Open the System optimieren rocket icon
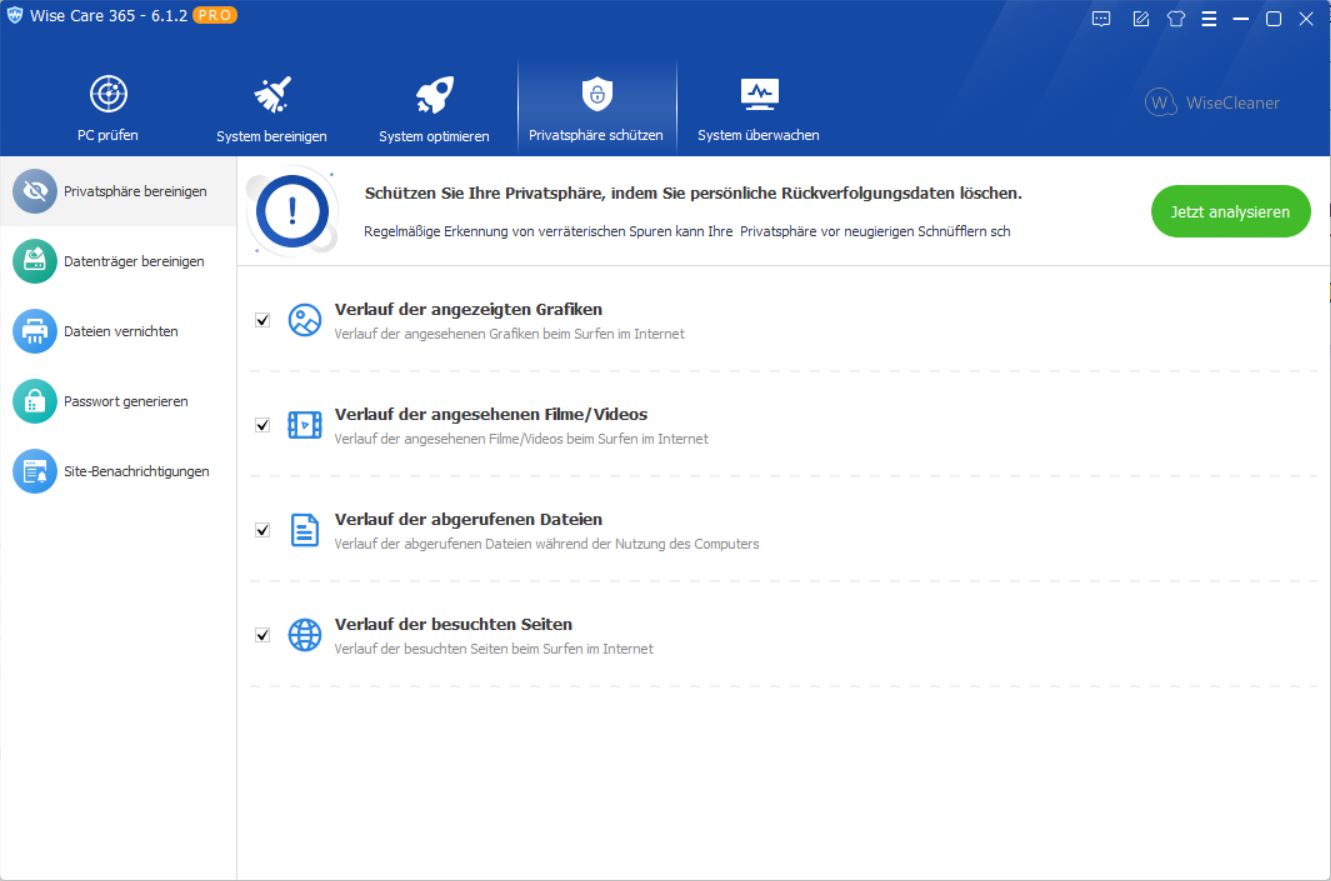Screen dimensions: 1331x881 [x=434, y=95]
